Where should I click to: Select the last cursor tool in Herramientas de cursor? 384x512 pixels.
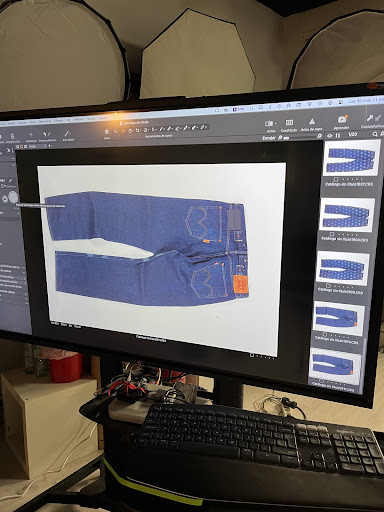coord(203,127)
